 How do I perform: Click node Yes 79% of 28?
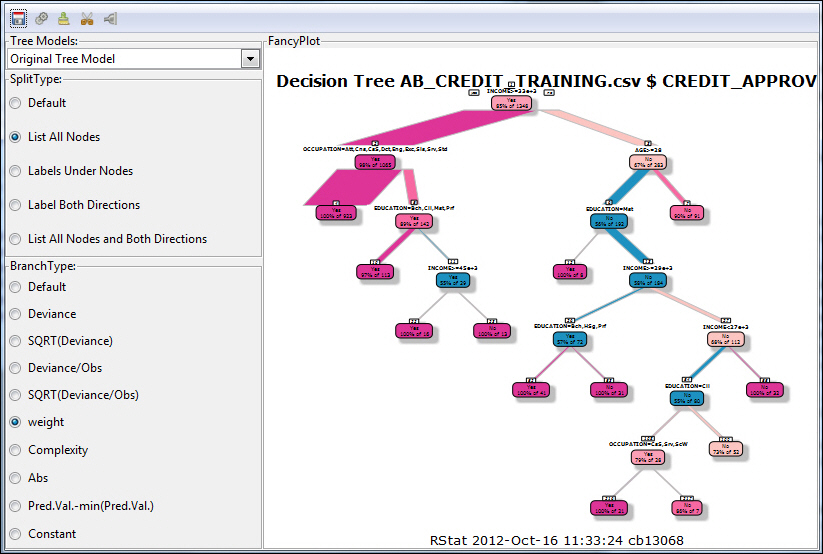(648, 457)
